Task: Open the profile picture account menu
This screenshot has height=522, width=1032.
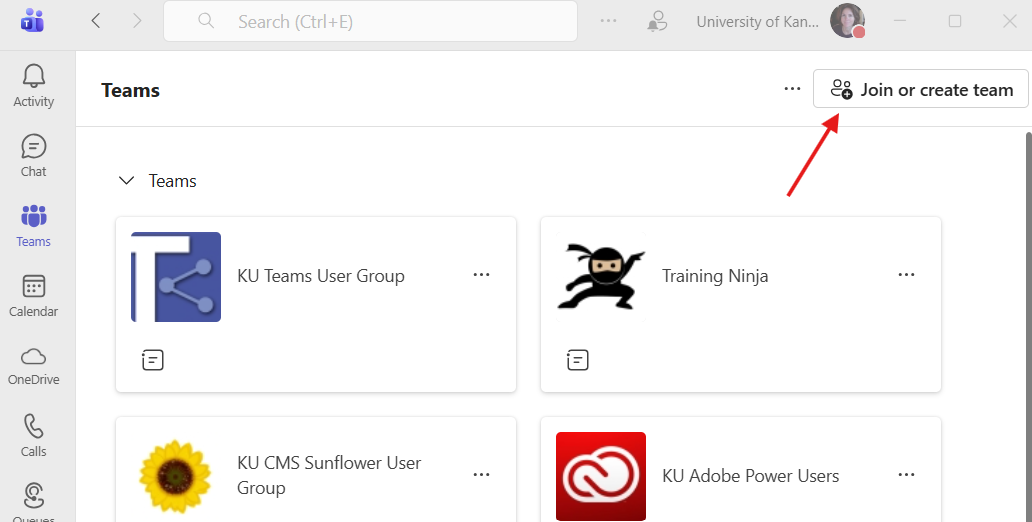Action: click(847, 21)
